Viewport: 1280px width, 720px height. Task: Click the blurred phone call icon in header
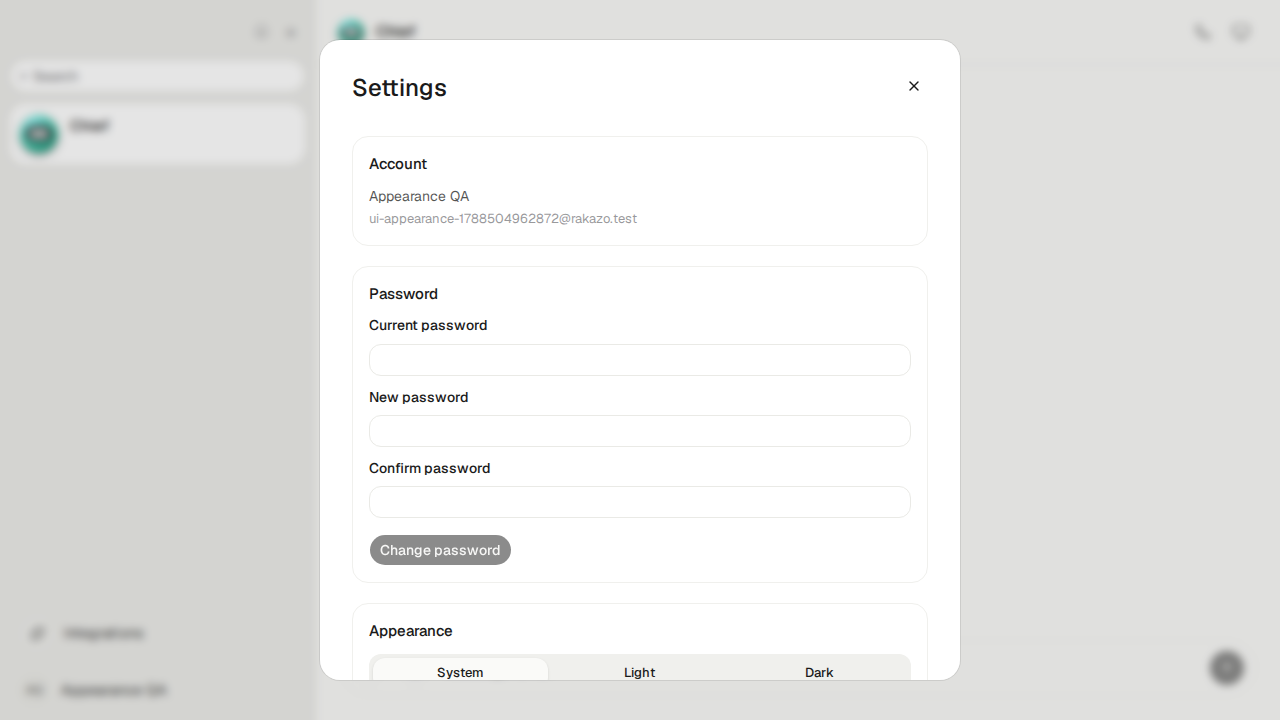point(1203,32)
